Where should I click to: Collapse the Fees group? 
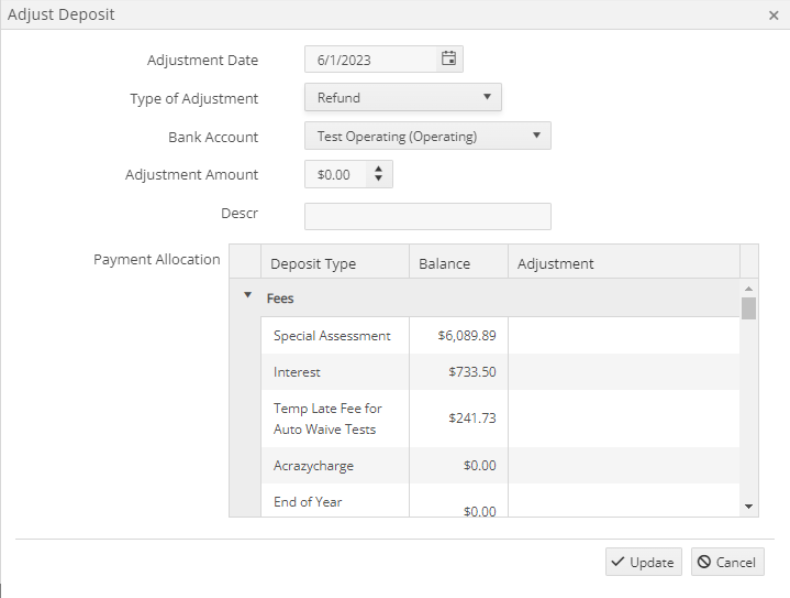click(247, 295)
